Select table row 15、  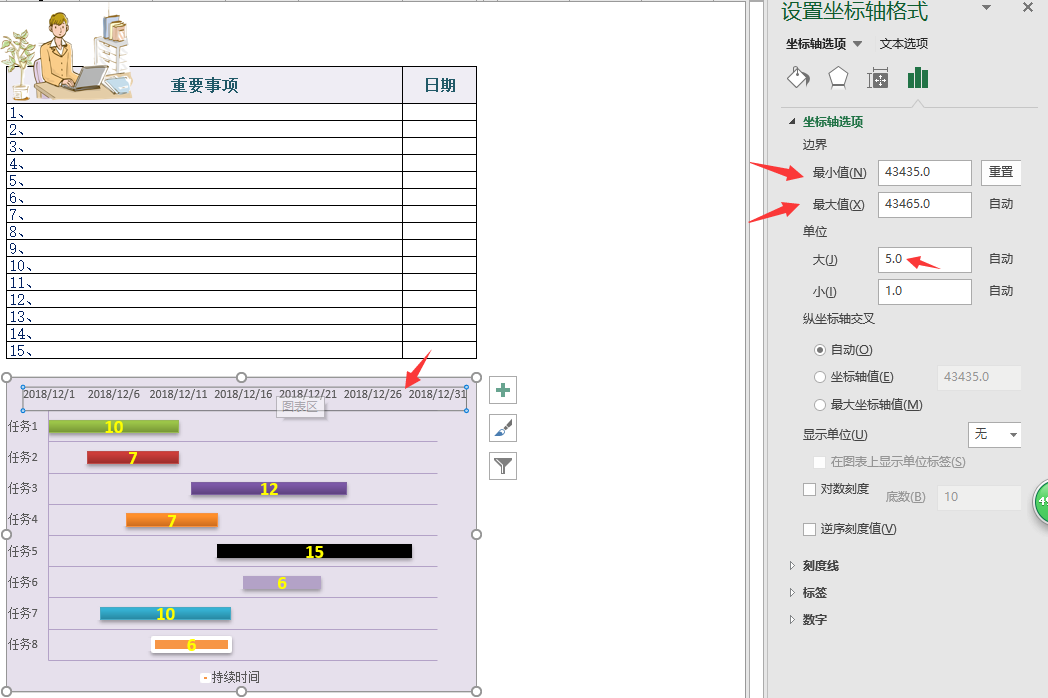(241, 350)
